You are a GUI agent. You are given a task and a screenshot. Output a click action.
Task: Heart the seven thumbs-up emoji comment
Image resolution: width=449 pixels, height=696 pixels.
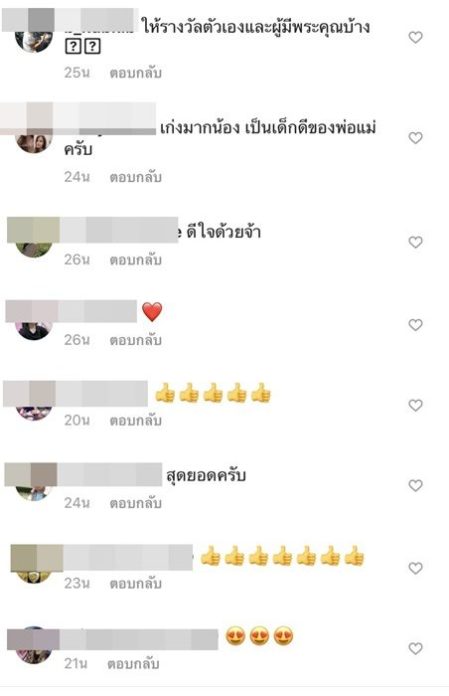tap(415, 568)
